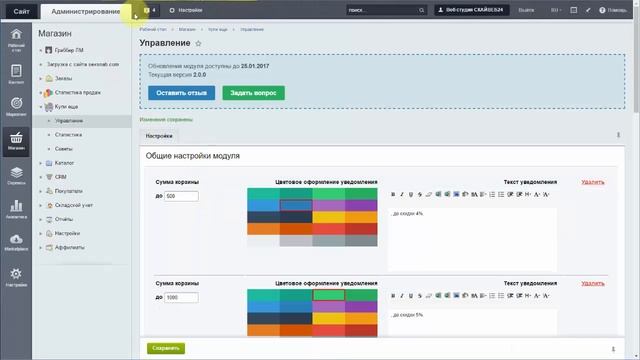
Task: Toggle Strikethrough in the 500 sum editor
Action: (x=420, y=194)
